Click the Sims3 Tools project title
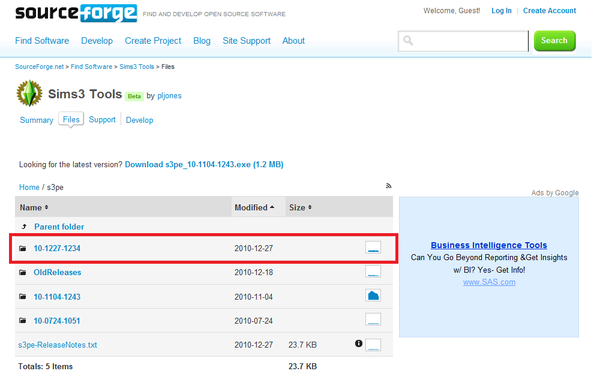The image size is (600, 380). pos(85,94)
